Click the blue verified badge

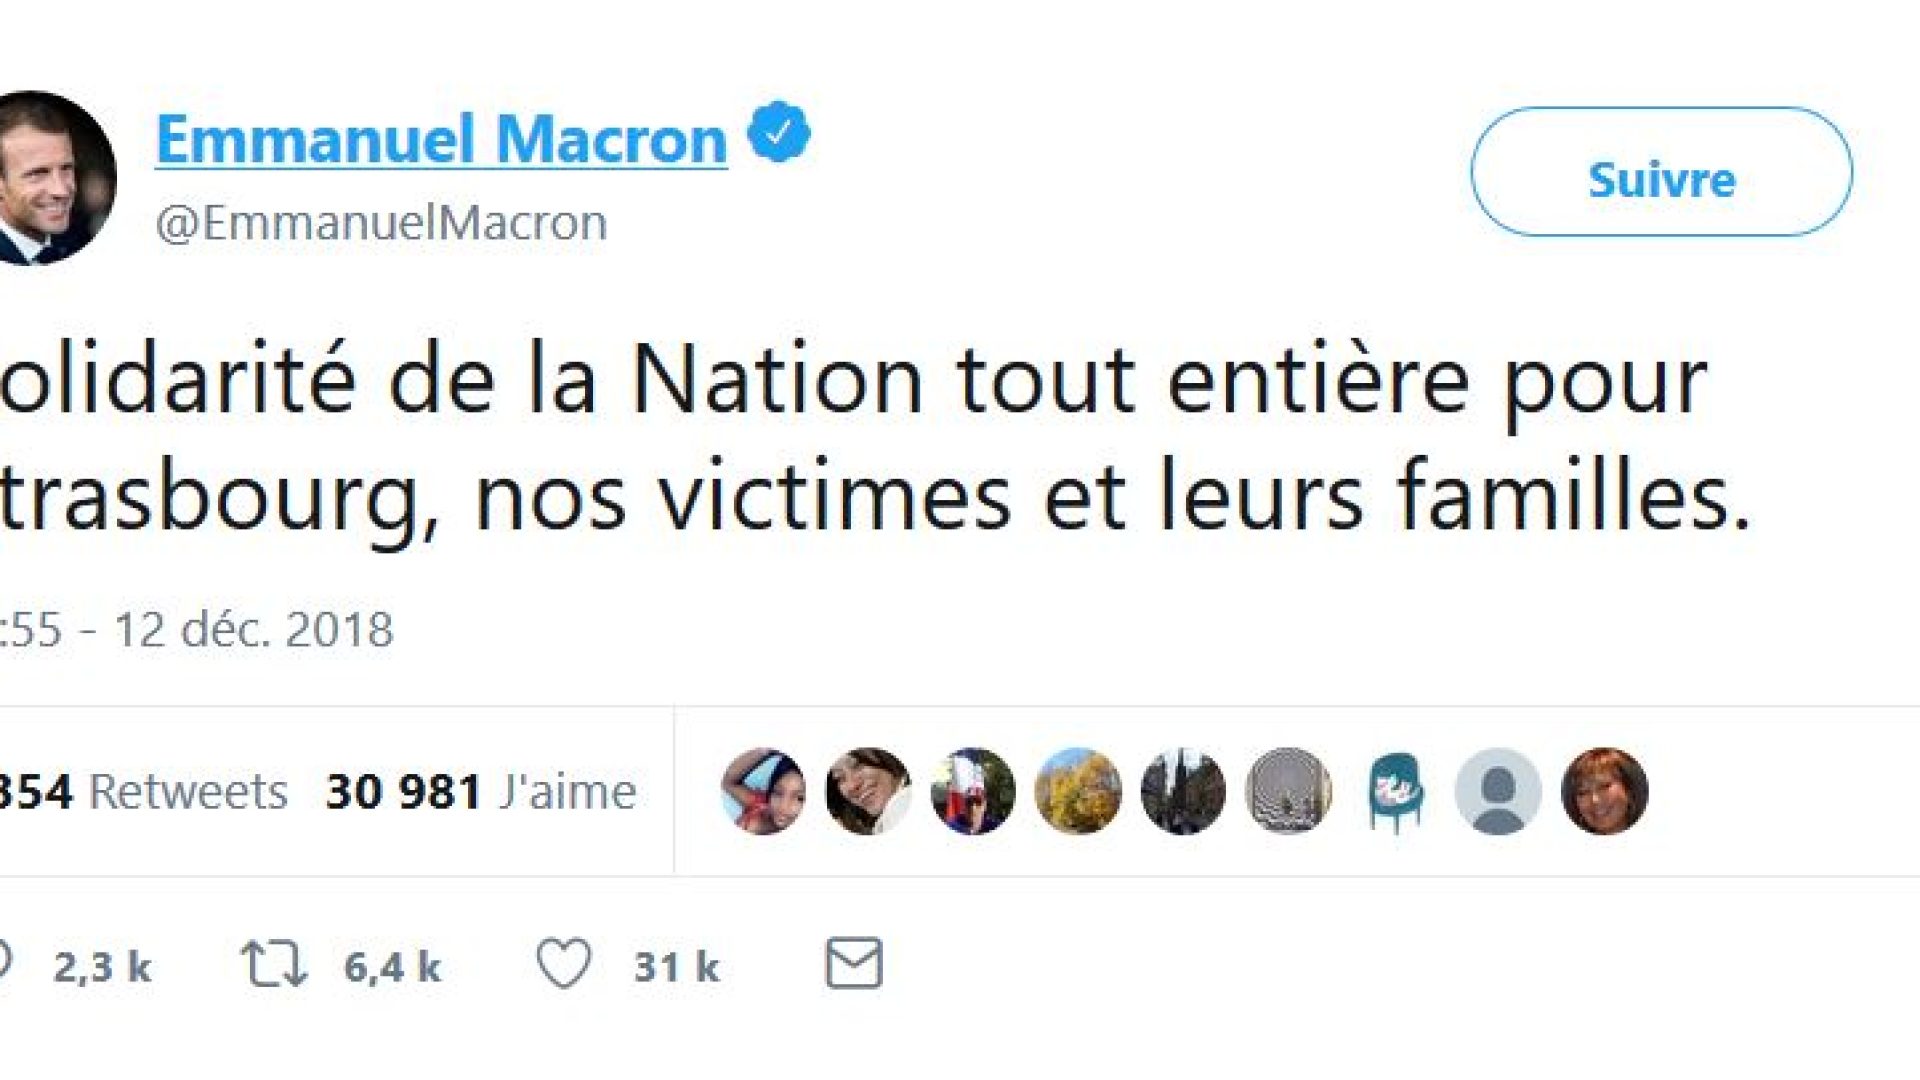[x=779, y=134]
